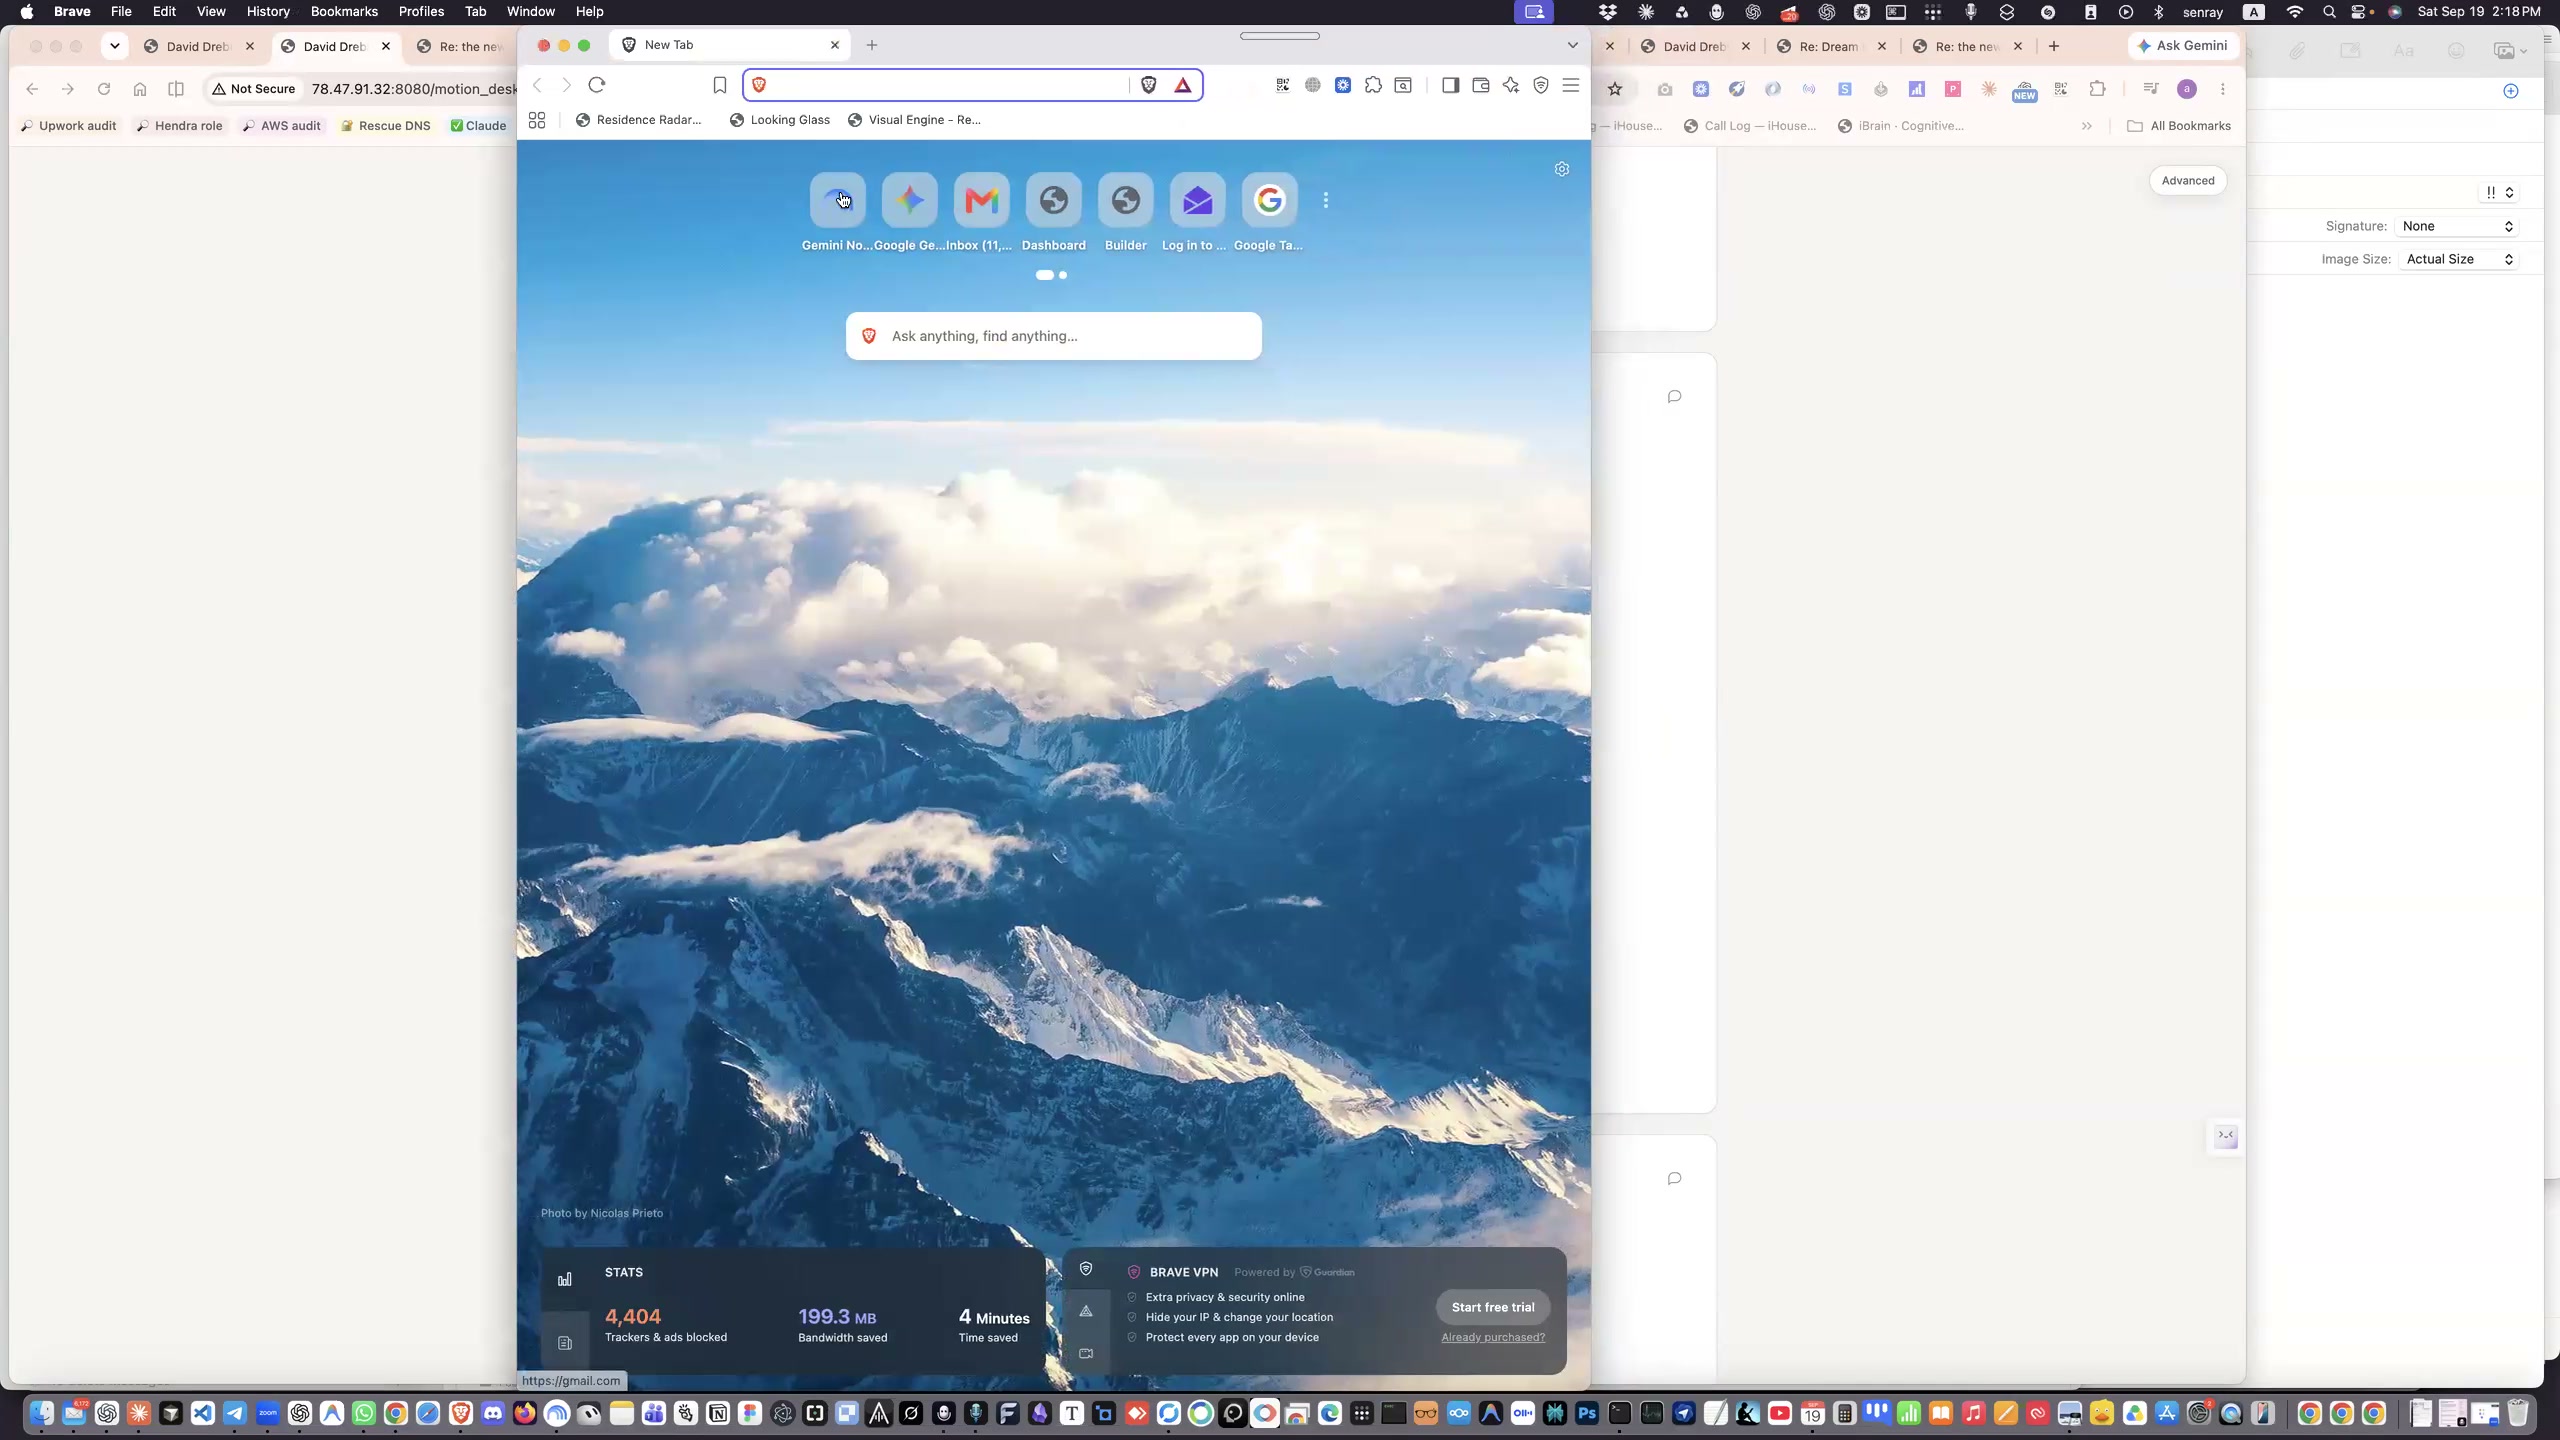Open a new tab with plus button

[872, 45]
